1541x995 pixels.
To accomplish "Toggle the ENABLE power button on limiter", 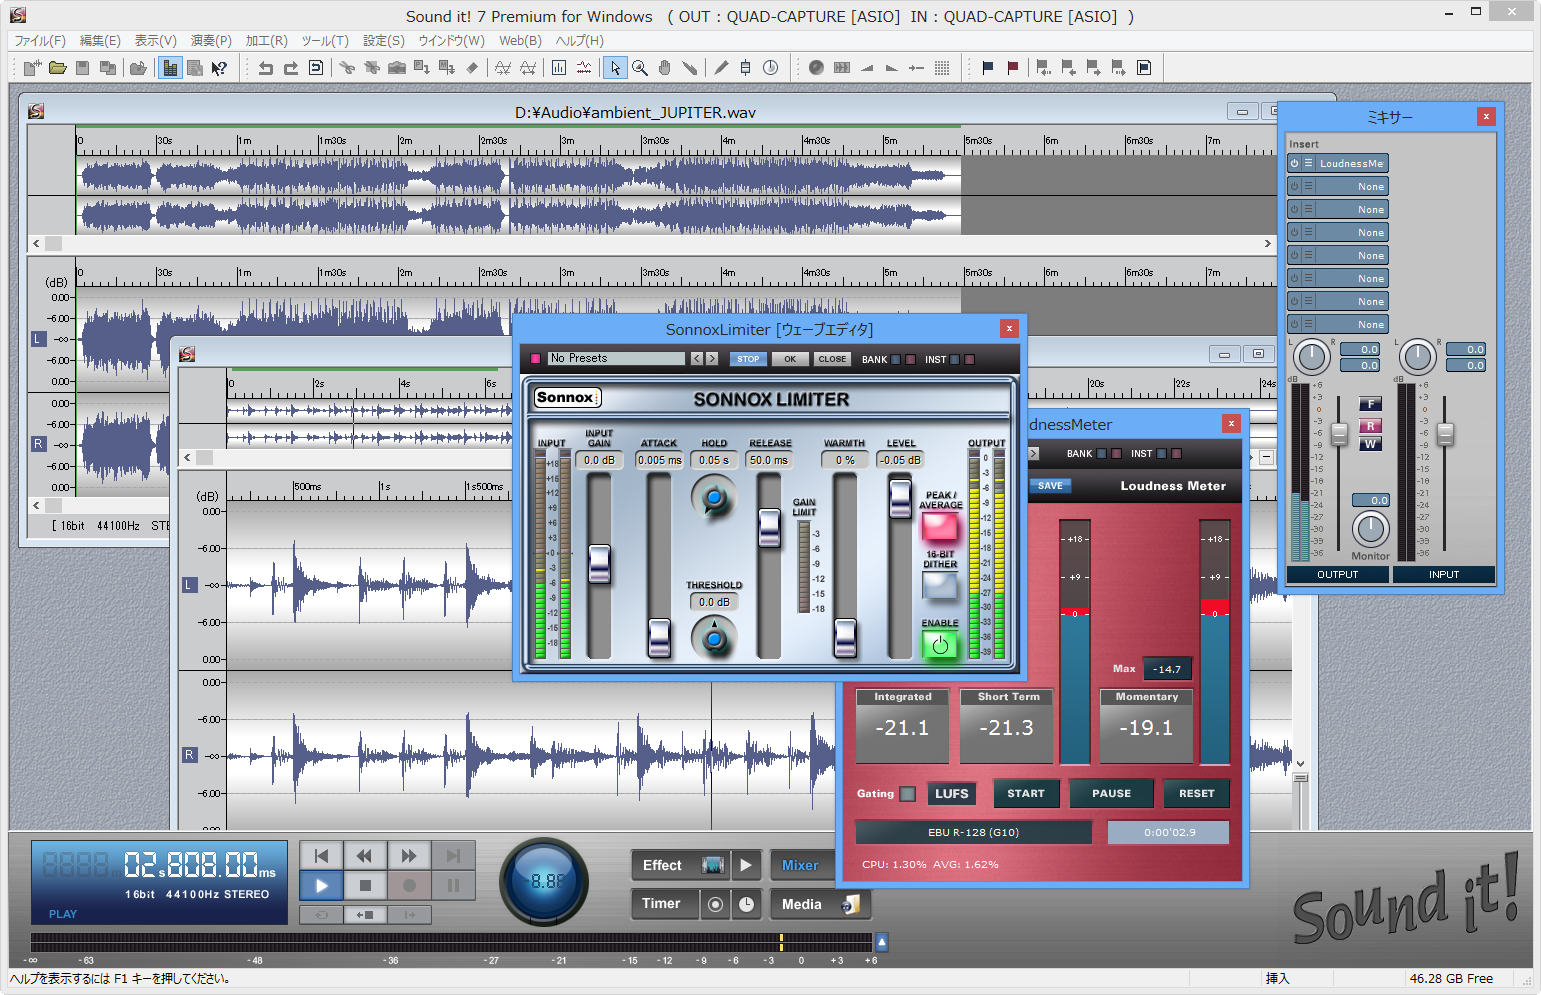I will [939, 645].
